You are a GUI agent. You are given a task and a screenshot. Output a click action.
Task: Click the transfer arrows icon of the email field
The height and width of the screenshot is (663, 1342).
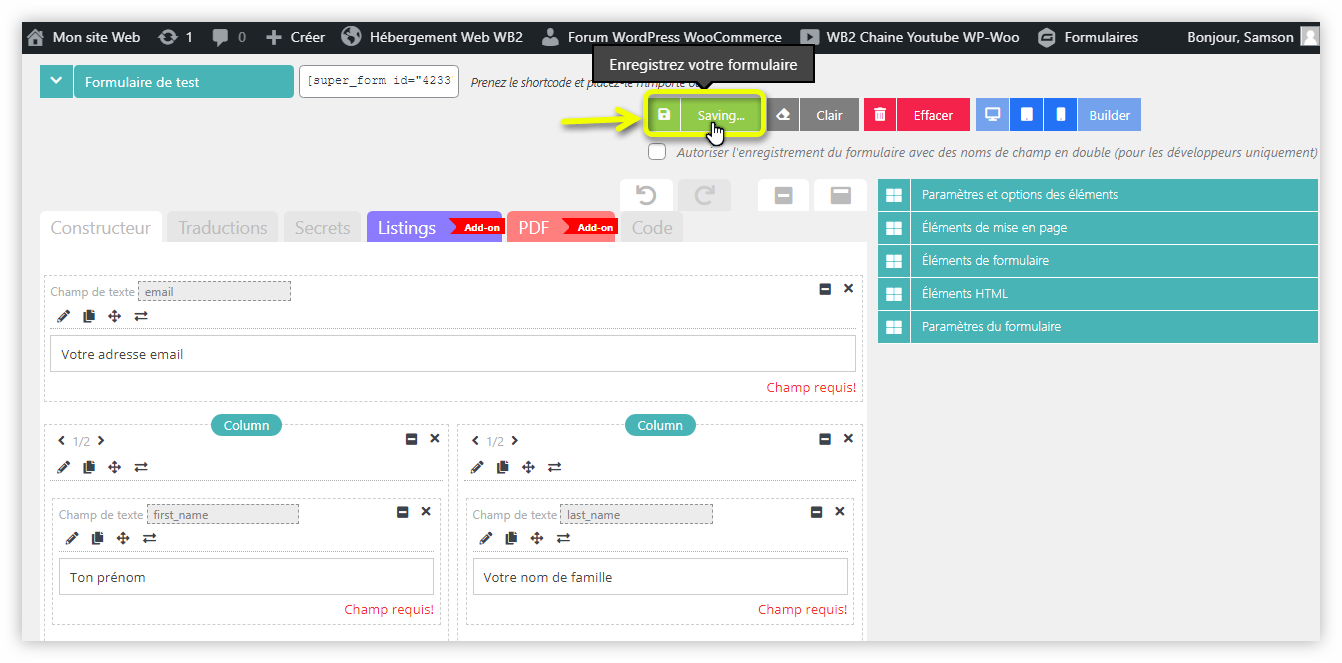pyautogui.click(x=141, y=316)
